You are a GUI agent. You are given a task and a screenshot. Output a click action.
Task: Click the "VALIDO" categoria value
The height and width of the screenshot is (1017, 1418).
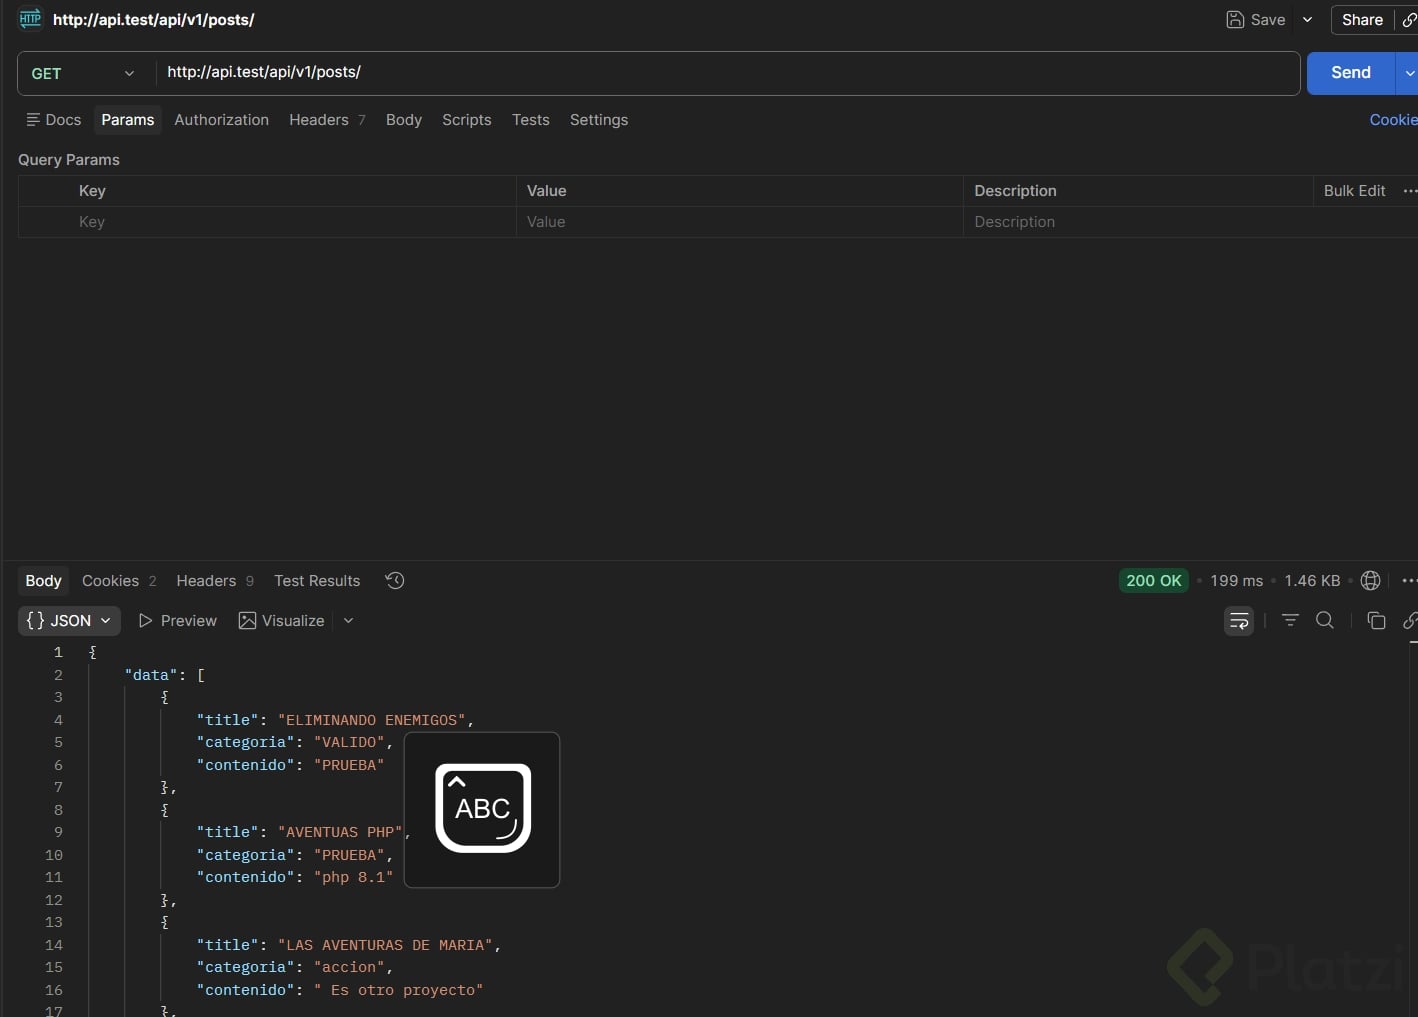[349, 742]
